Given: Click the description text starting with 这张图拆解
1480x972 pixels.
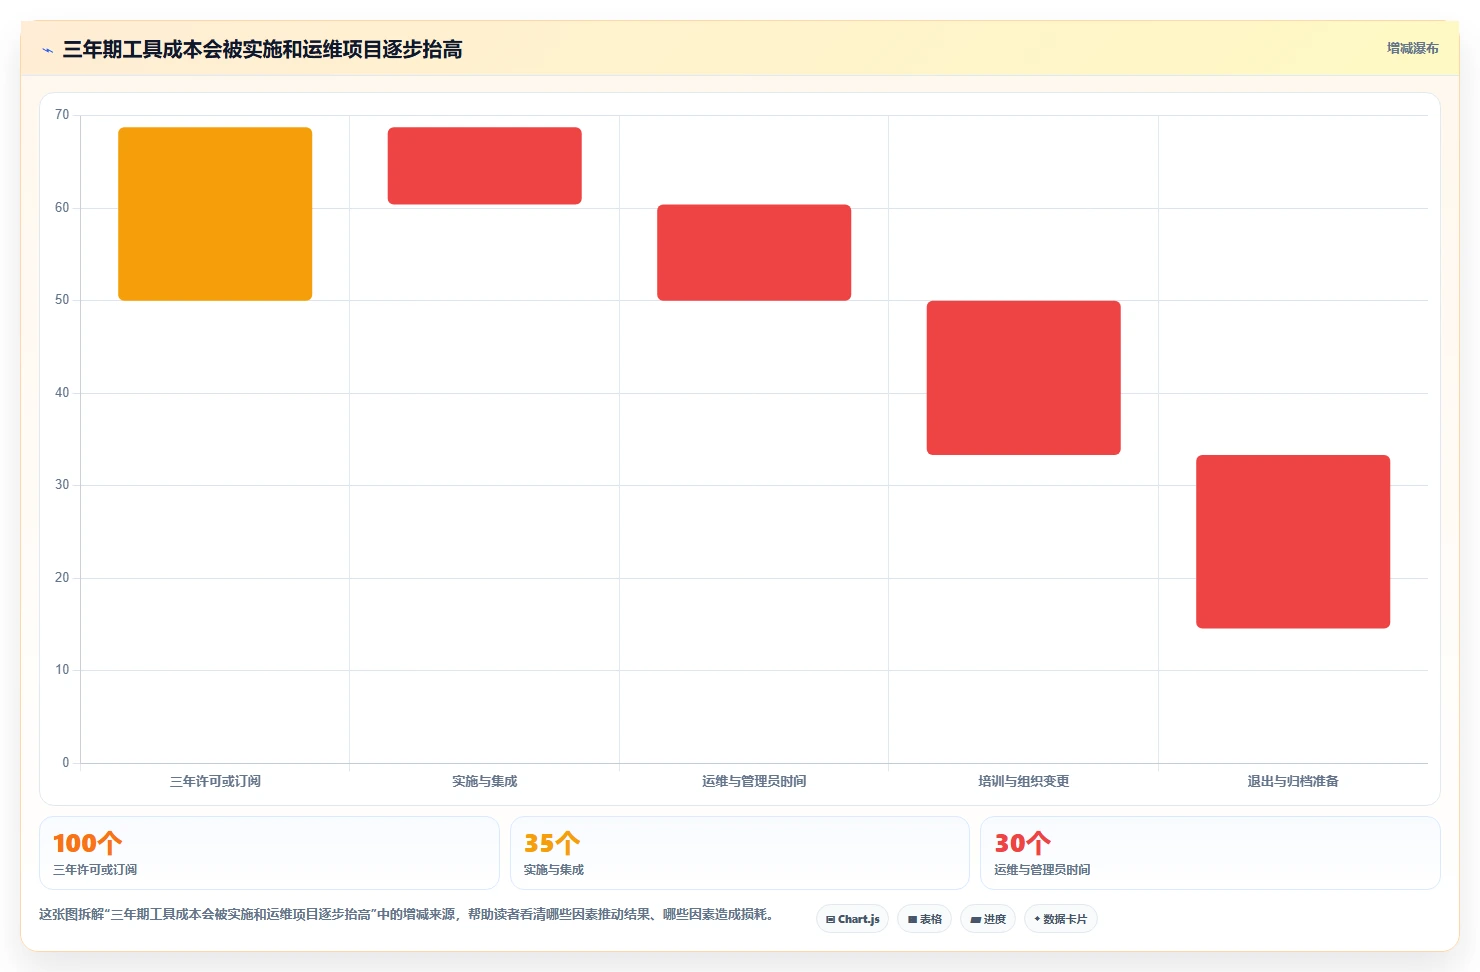Looking at the screenshot, I should pyautogui.click(x=406, y=914).
